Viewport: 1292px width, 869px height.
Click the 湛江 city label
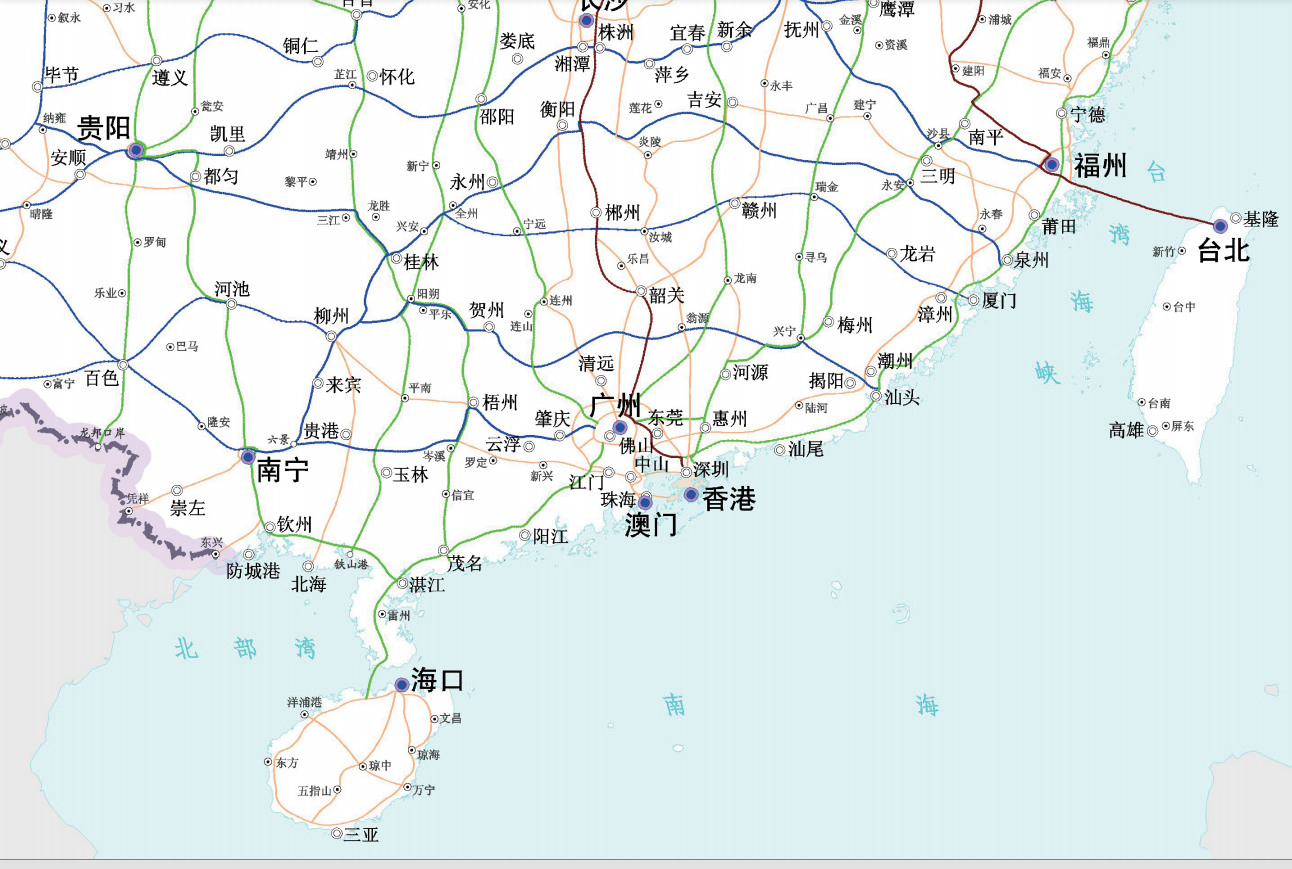pos(427,584)
